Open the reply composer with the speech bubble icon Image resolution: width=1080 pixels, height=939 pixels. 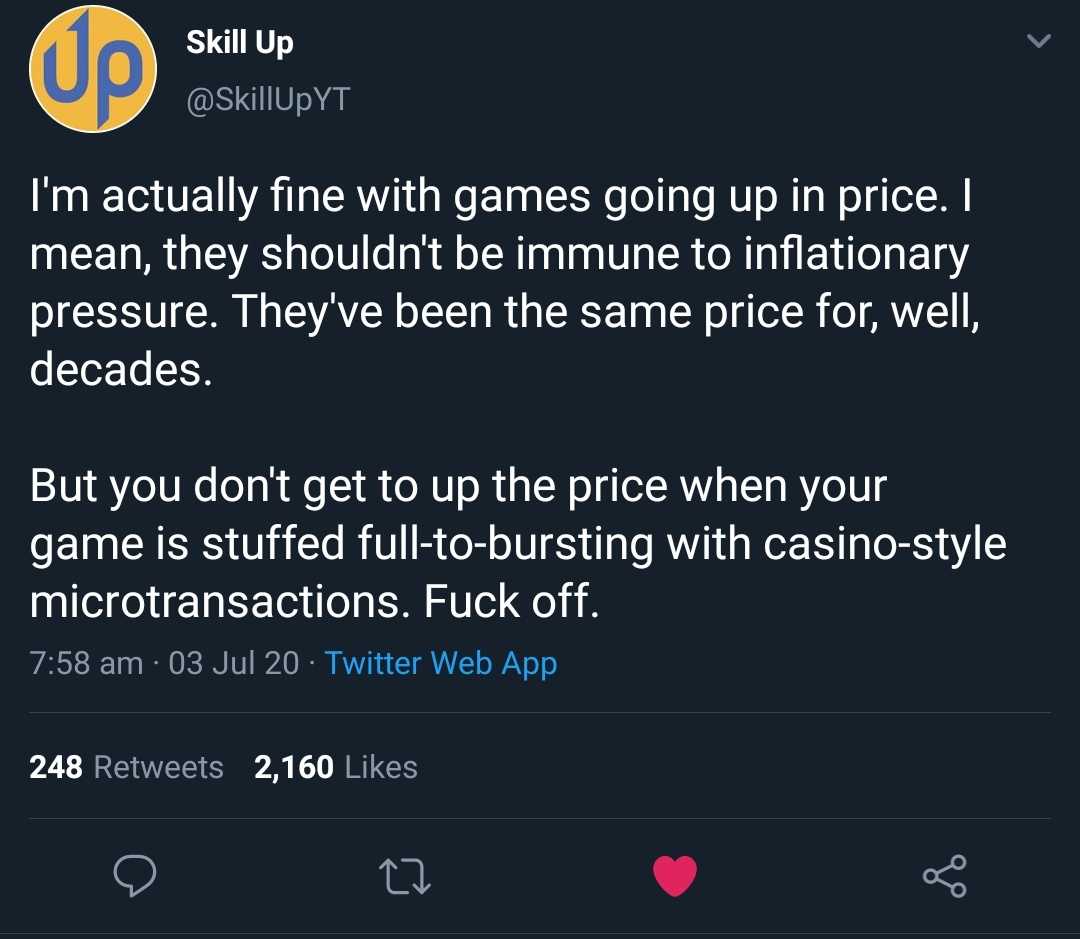pyautogui.click(x=135, y=877)
